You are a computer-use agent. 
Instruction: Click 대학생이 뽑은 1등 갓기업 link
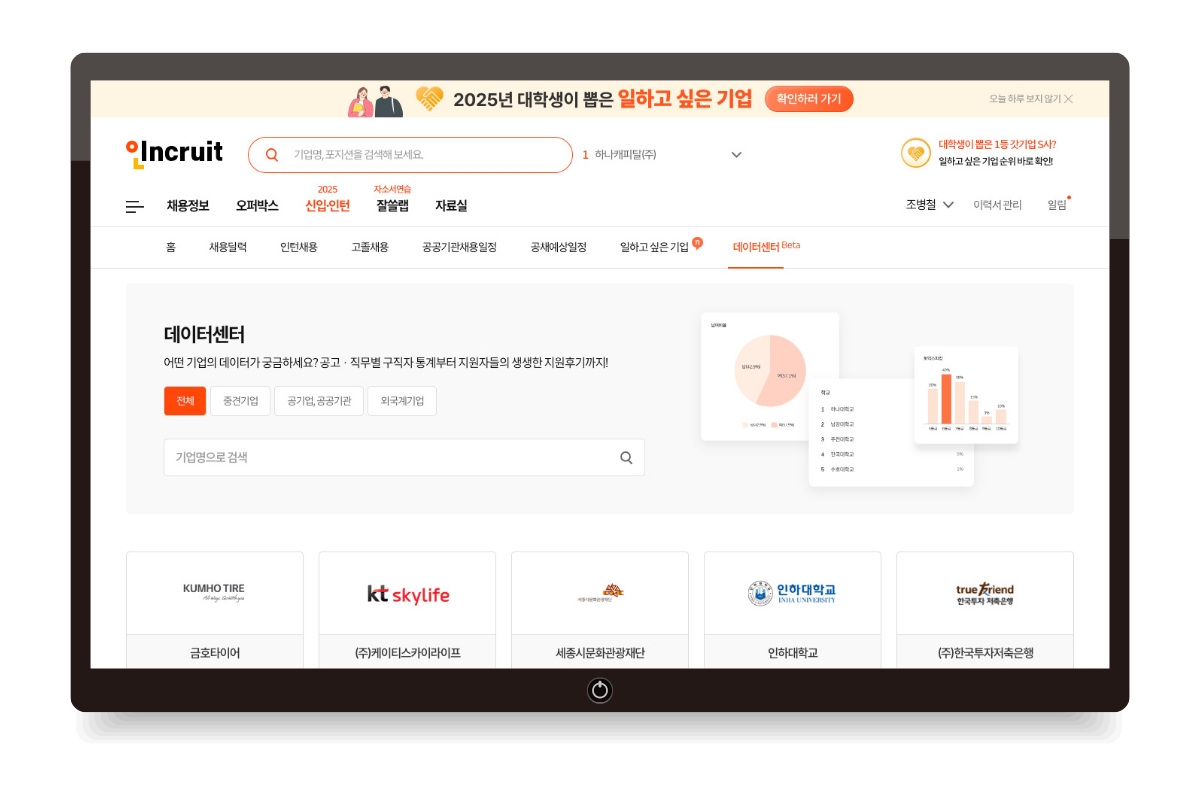(x=997, y=144)
